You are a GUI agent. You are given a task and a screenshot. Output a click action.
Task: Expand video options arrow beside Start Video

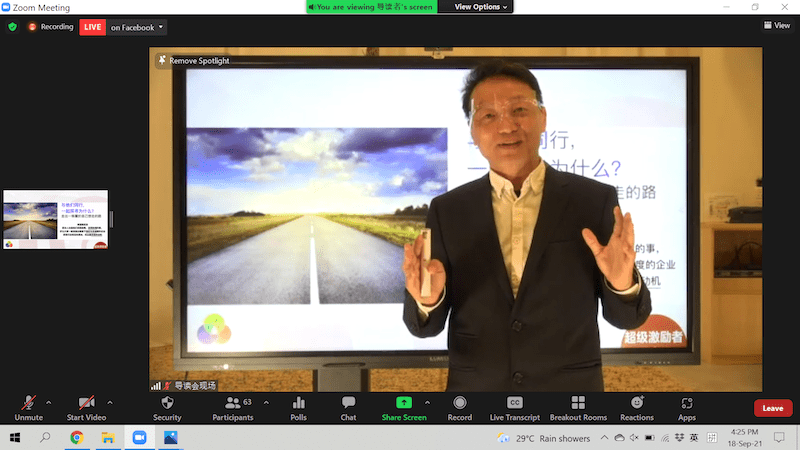(110, 402)
